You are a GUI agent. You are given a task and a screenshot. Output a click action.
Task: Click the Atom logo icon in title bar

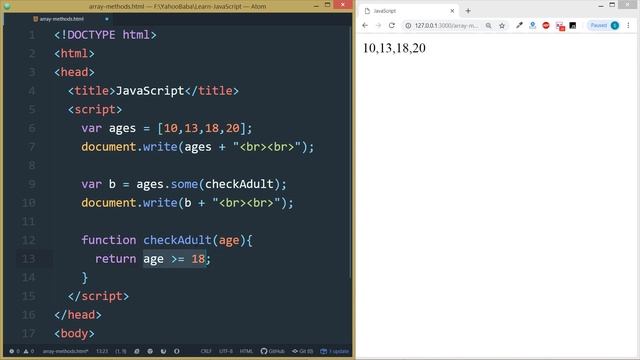[7, 6]
